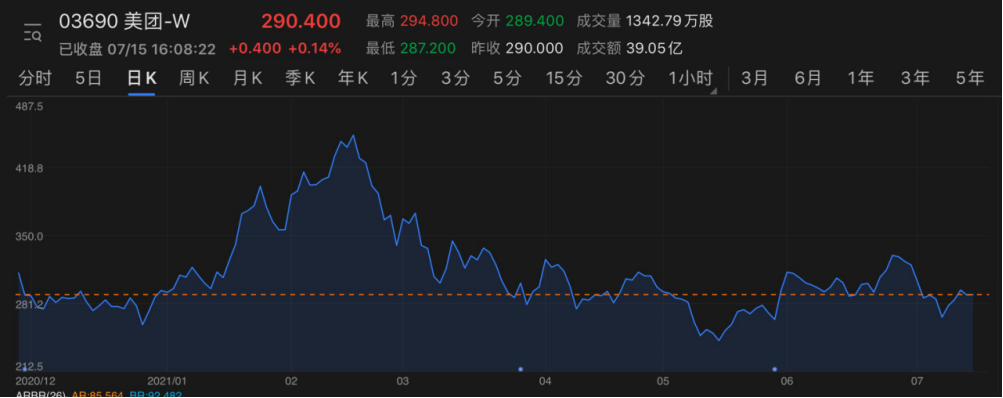Screen dimensions: 1003x398
Task: Open the 季K quarterly chart tab
Action: [x=300, y=79]
